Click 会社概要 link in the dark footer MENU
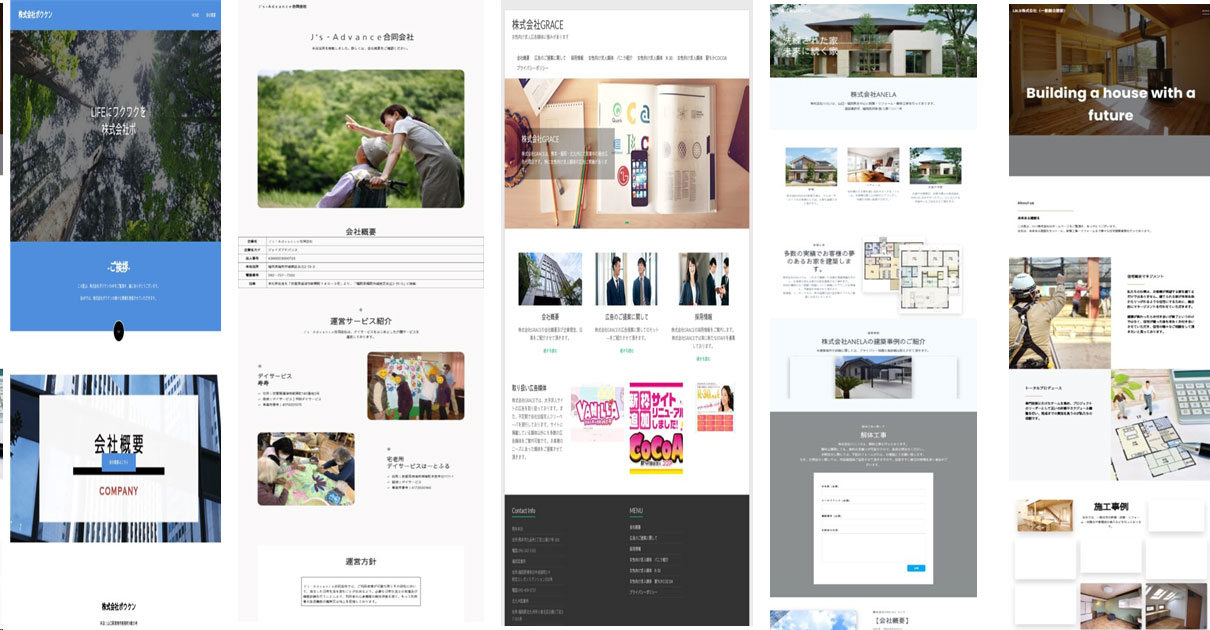1210x630 pixels. (636, 527)
